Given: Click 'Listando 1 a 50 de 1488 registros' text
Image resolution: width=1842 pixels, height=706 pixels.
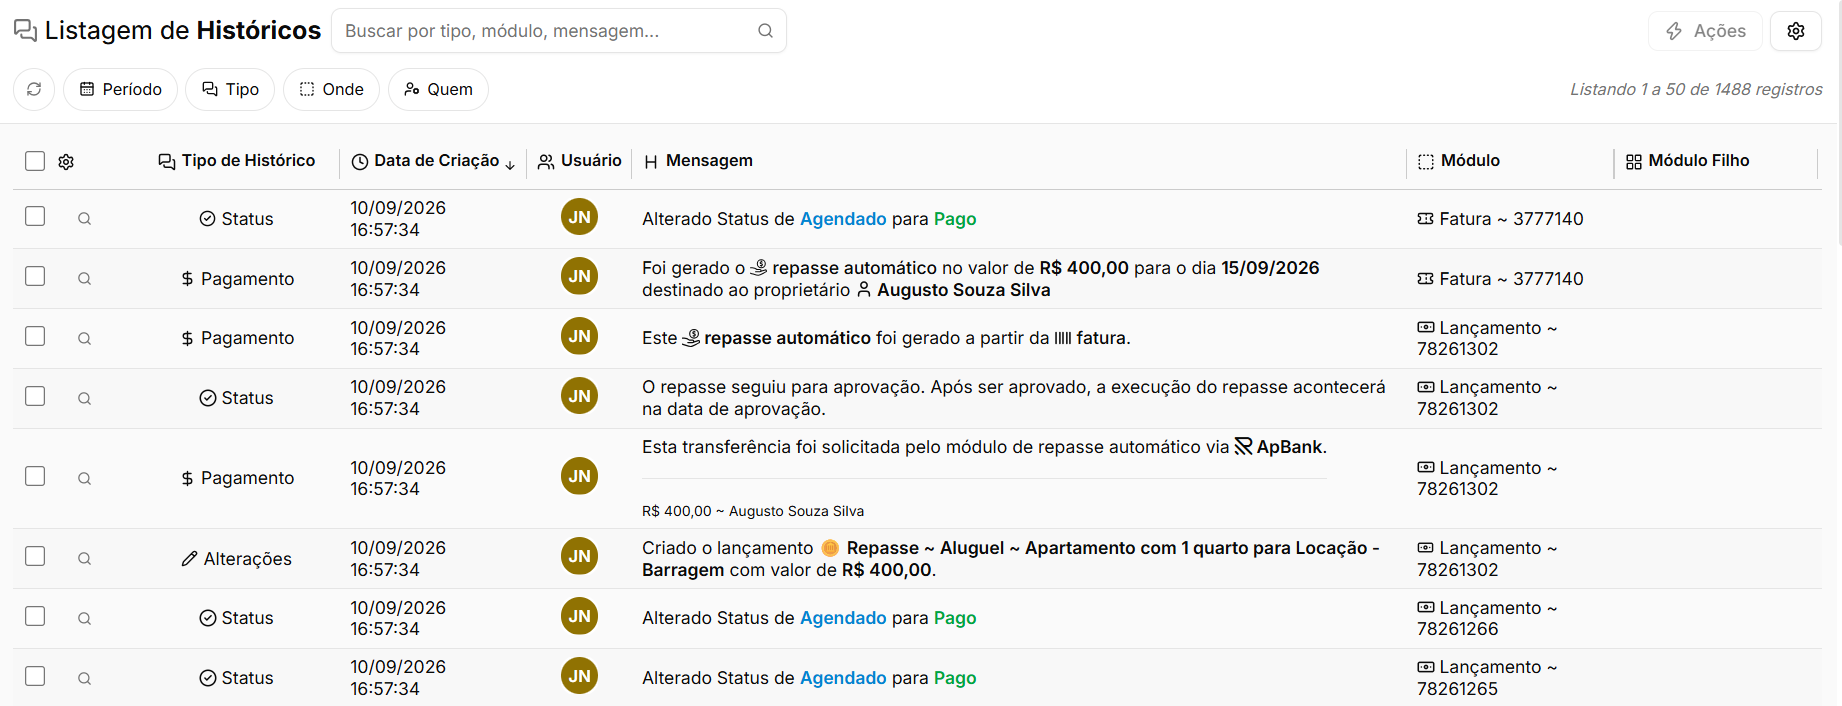Looking at the screenshot, I should (x=1696, y=89).
